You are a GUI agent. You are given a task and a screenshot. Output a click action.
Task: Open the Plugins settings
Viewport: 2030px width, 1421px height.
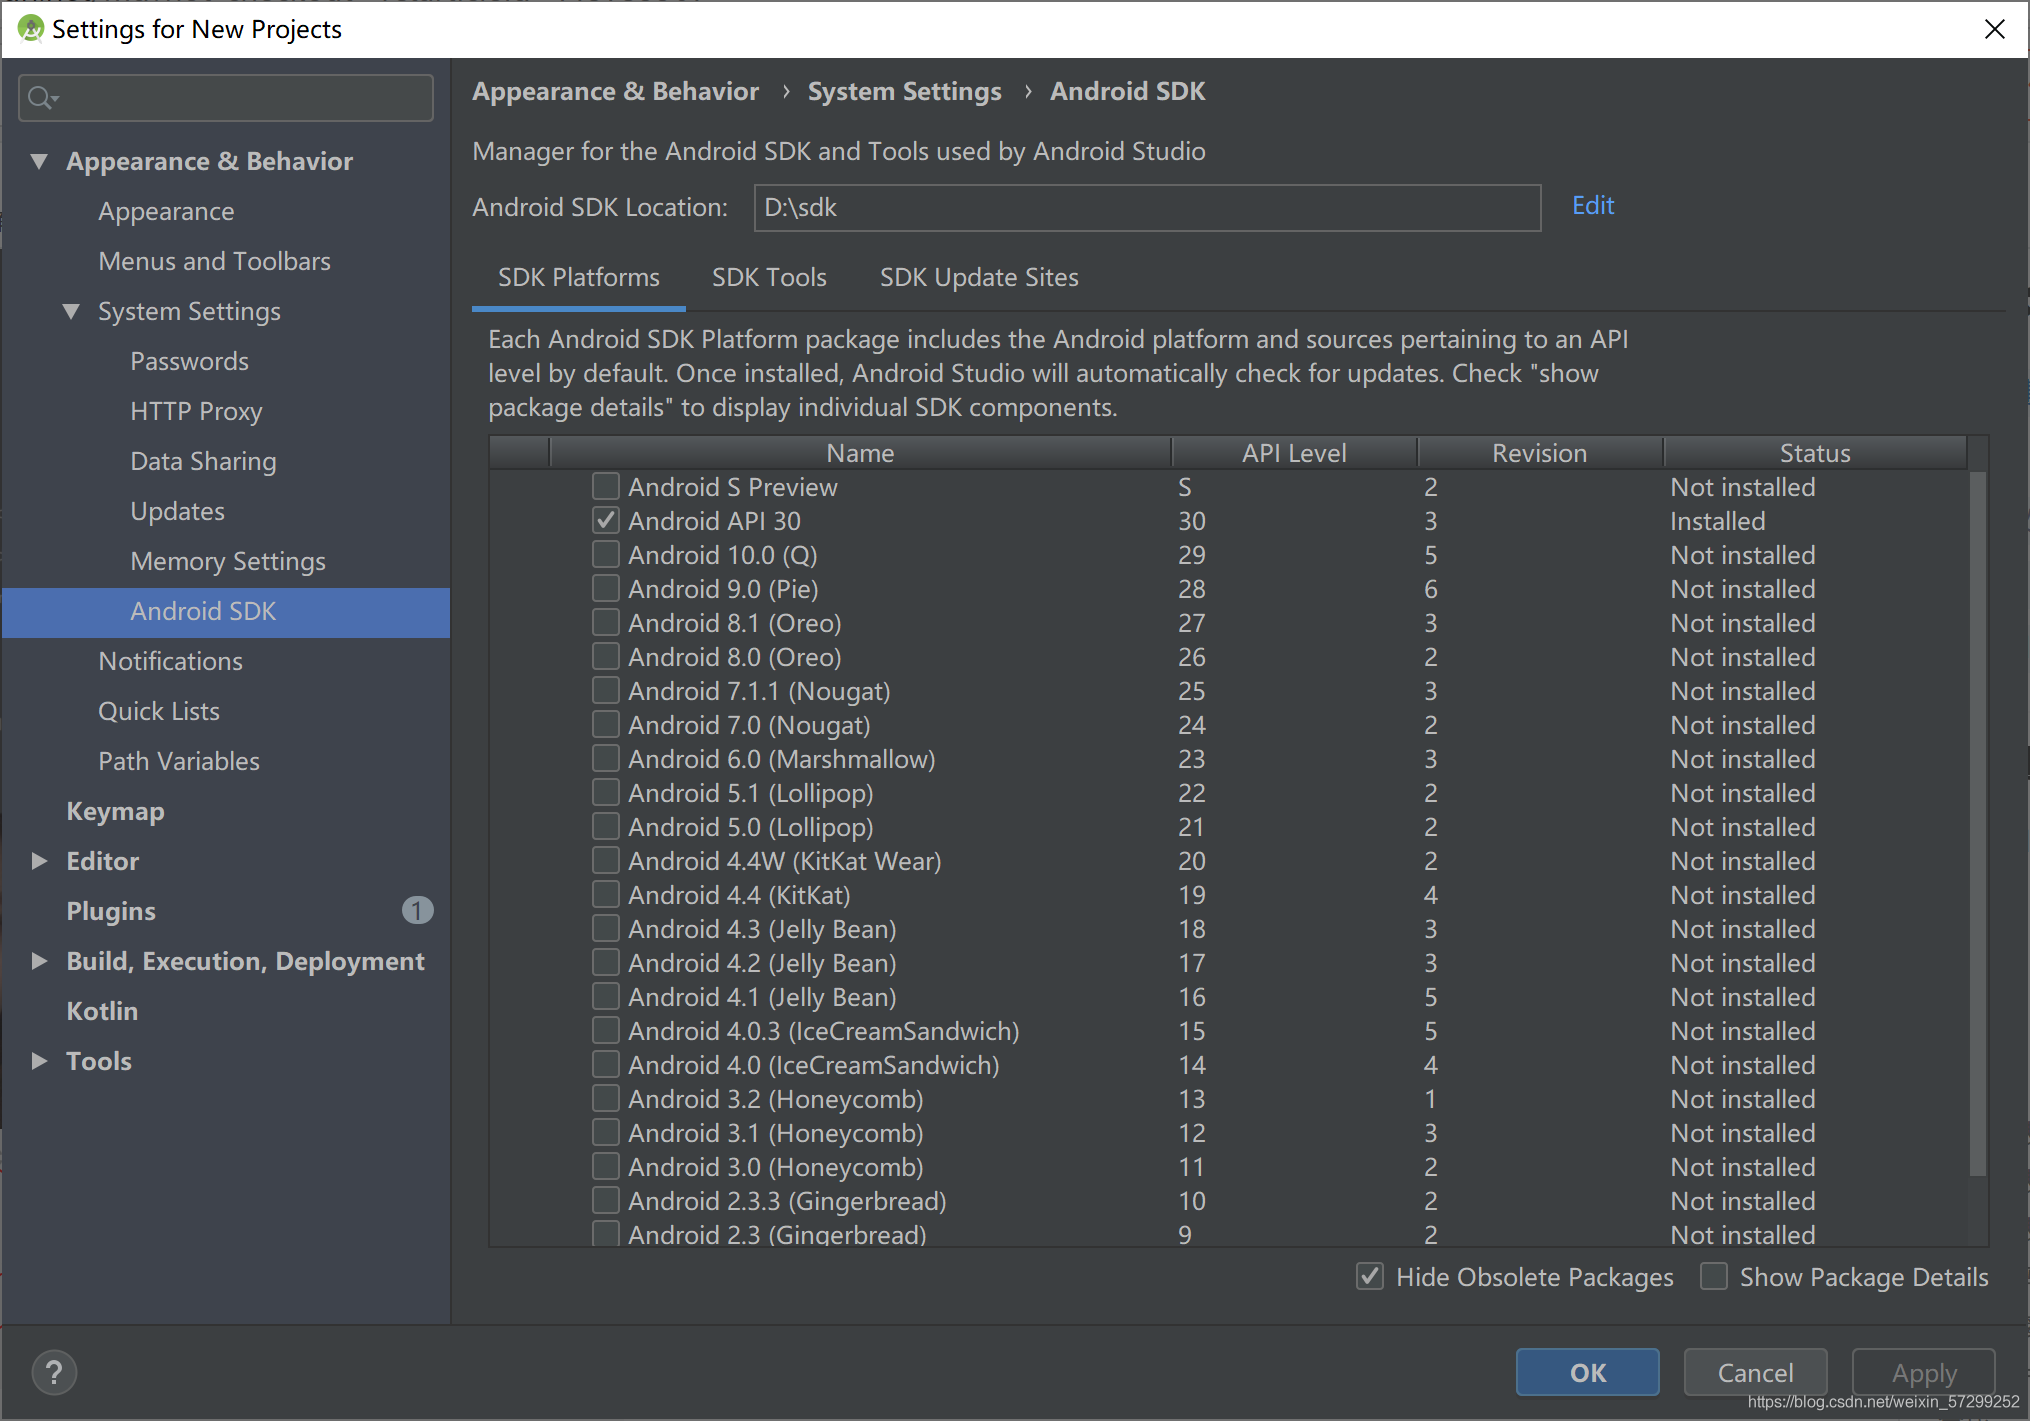[x=111, y=911]
